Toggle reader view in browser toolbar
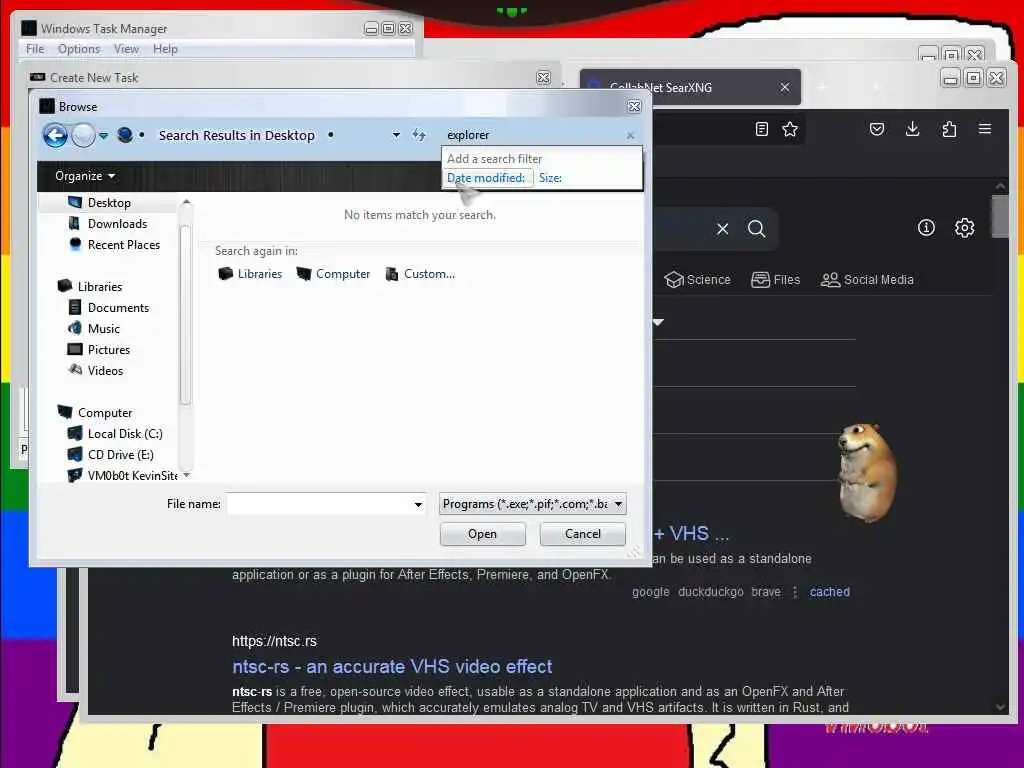The image size is (1024, 768). pos(761,129)
